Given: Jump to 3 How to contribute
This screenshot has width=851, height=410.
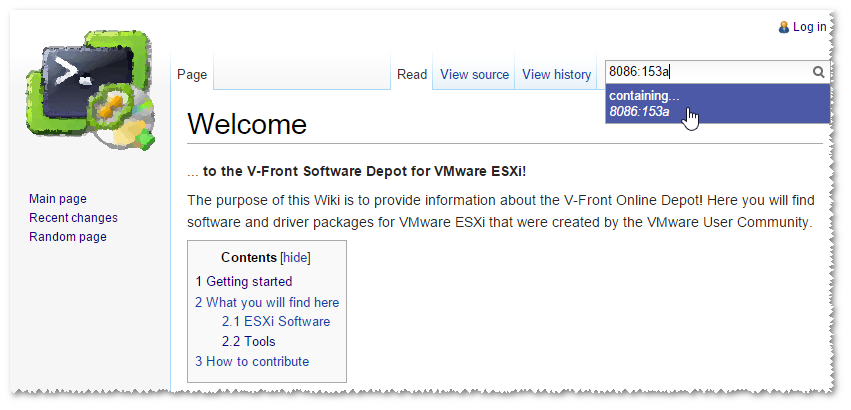Looking at the screenshot, I should coord(252,362).
